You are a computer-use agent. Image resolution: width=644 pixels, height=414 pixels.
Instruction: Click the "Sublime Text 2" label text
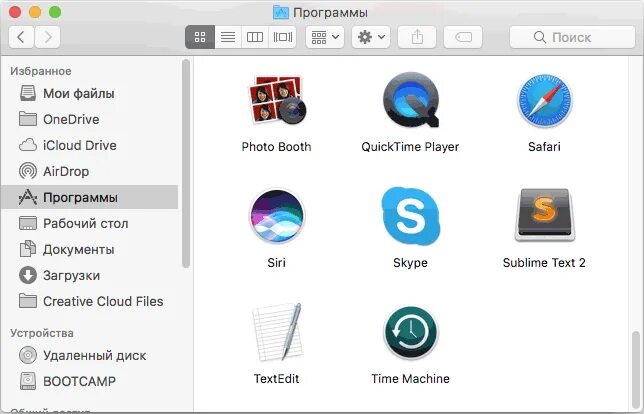544,262
